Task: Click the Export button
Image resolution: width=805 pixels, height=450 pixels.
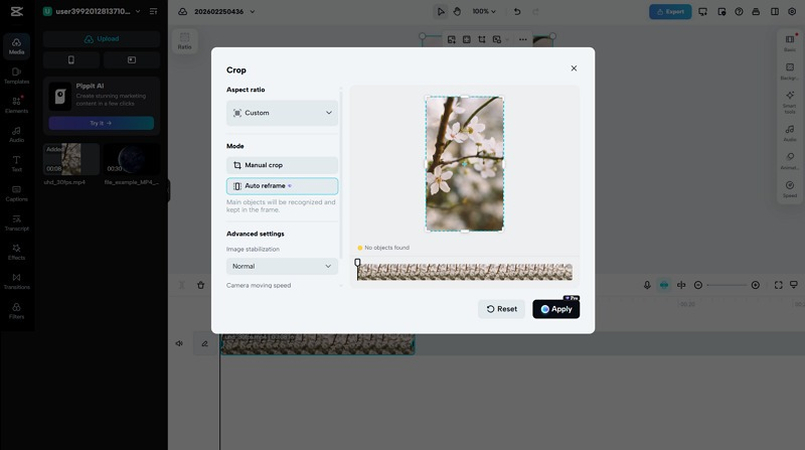Action: tap(670, 11)
